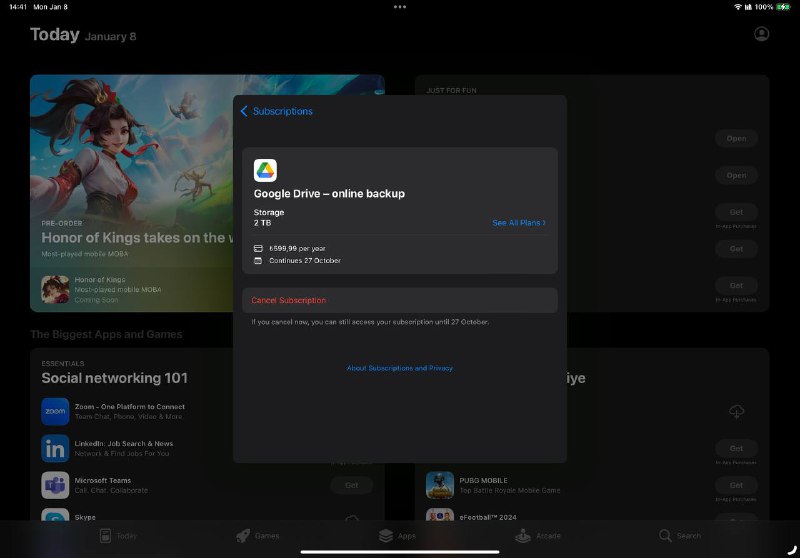Open Honor of Kings small app icon

pyautogui.click(x=55, y=289)
